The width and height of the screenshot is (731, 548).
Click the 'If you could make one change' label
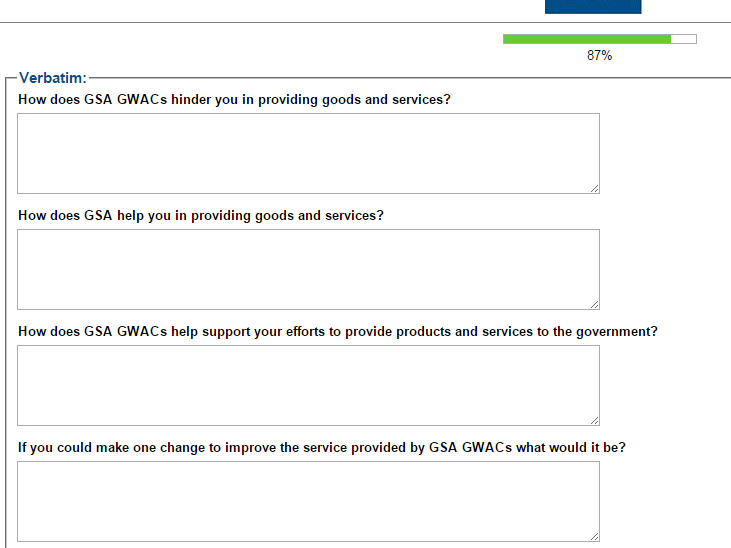click(321, 448)
